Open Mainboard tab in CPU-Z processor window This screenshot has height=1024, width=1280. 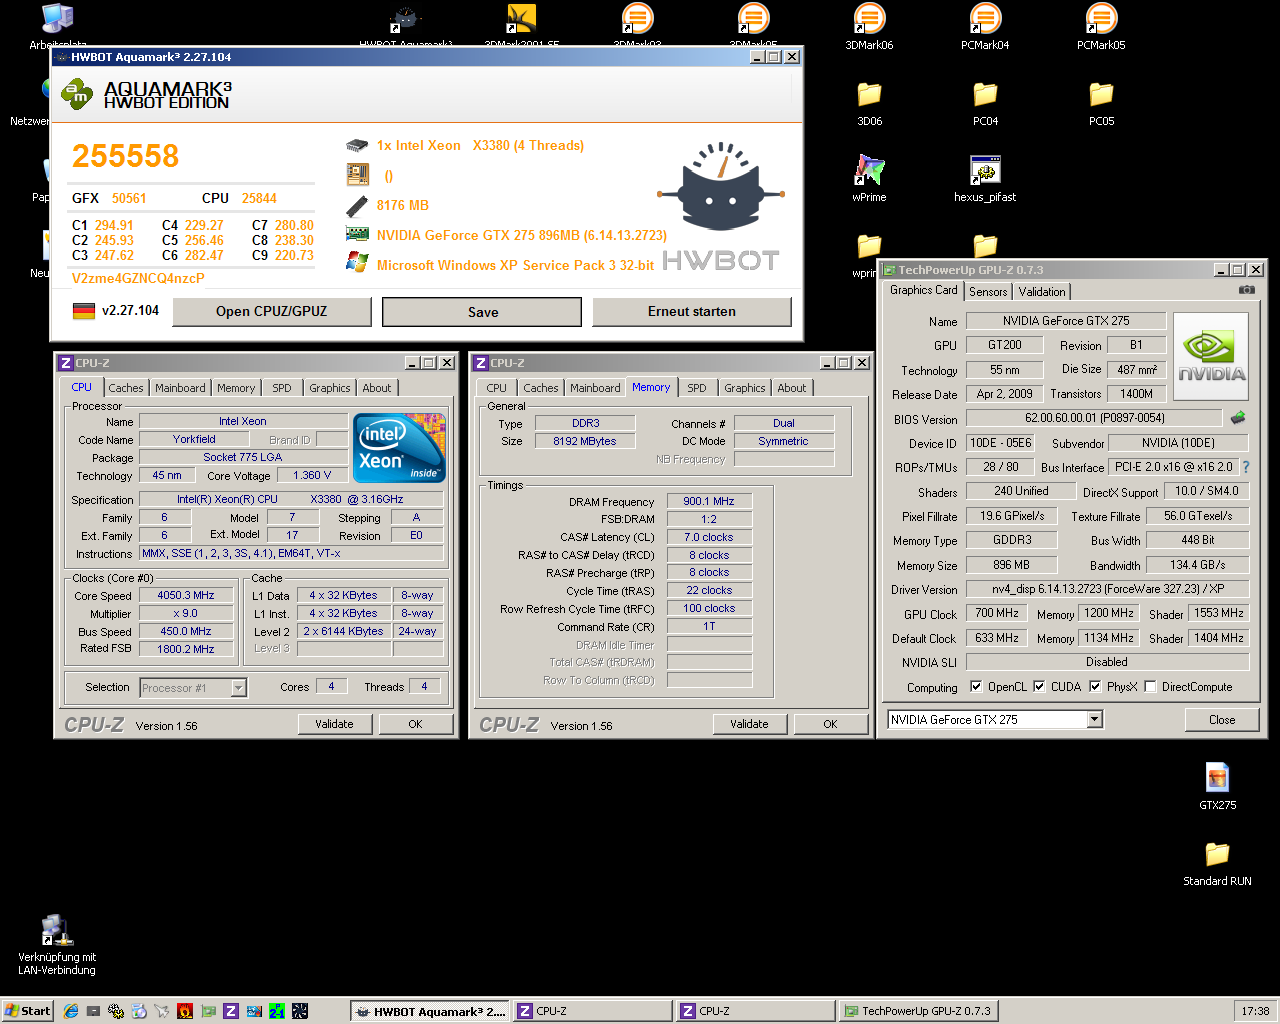coord(180,388)
